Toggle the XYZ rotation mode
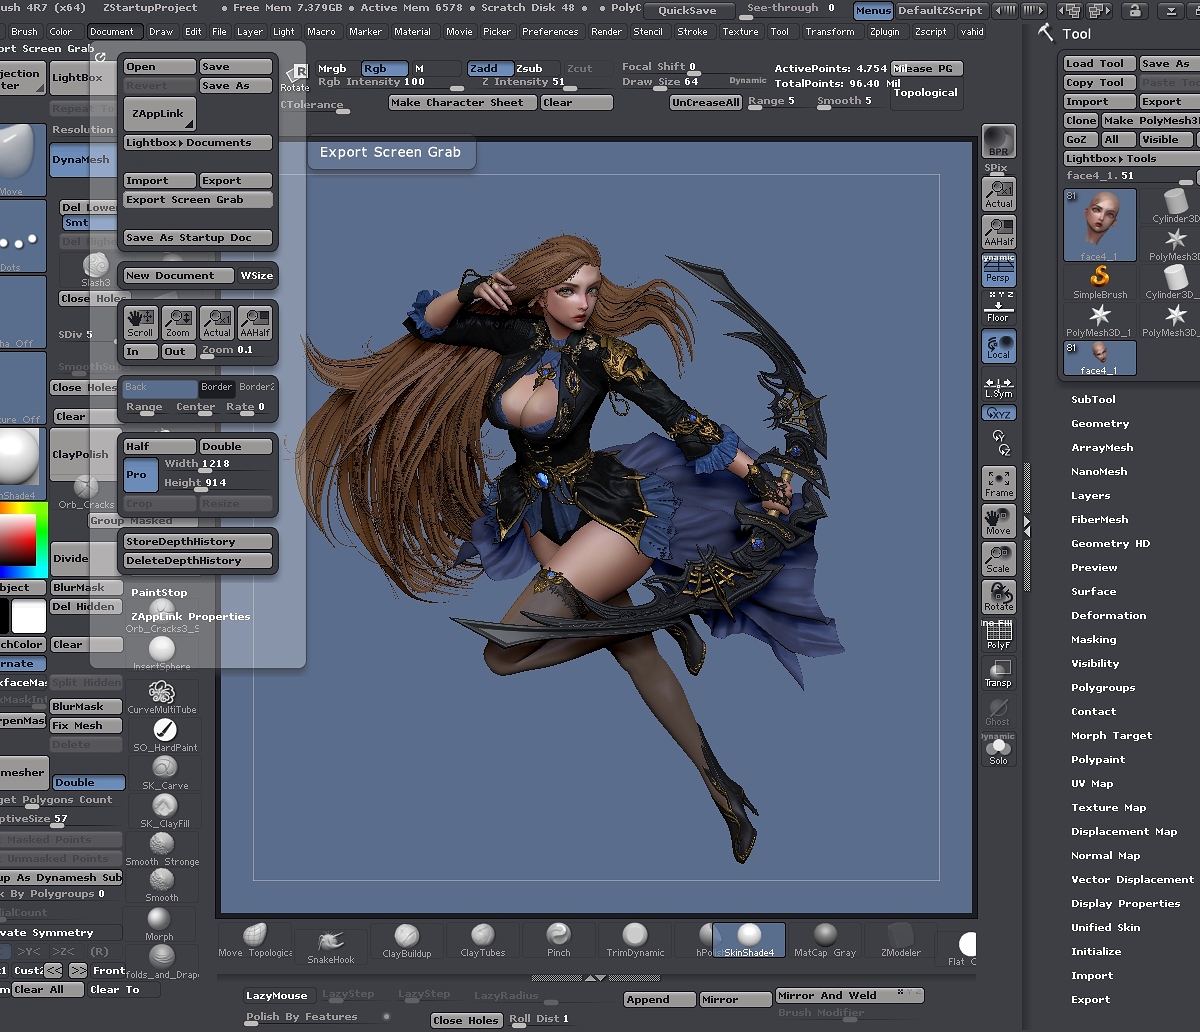 pyautogui.click(x=998, y=412)
